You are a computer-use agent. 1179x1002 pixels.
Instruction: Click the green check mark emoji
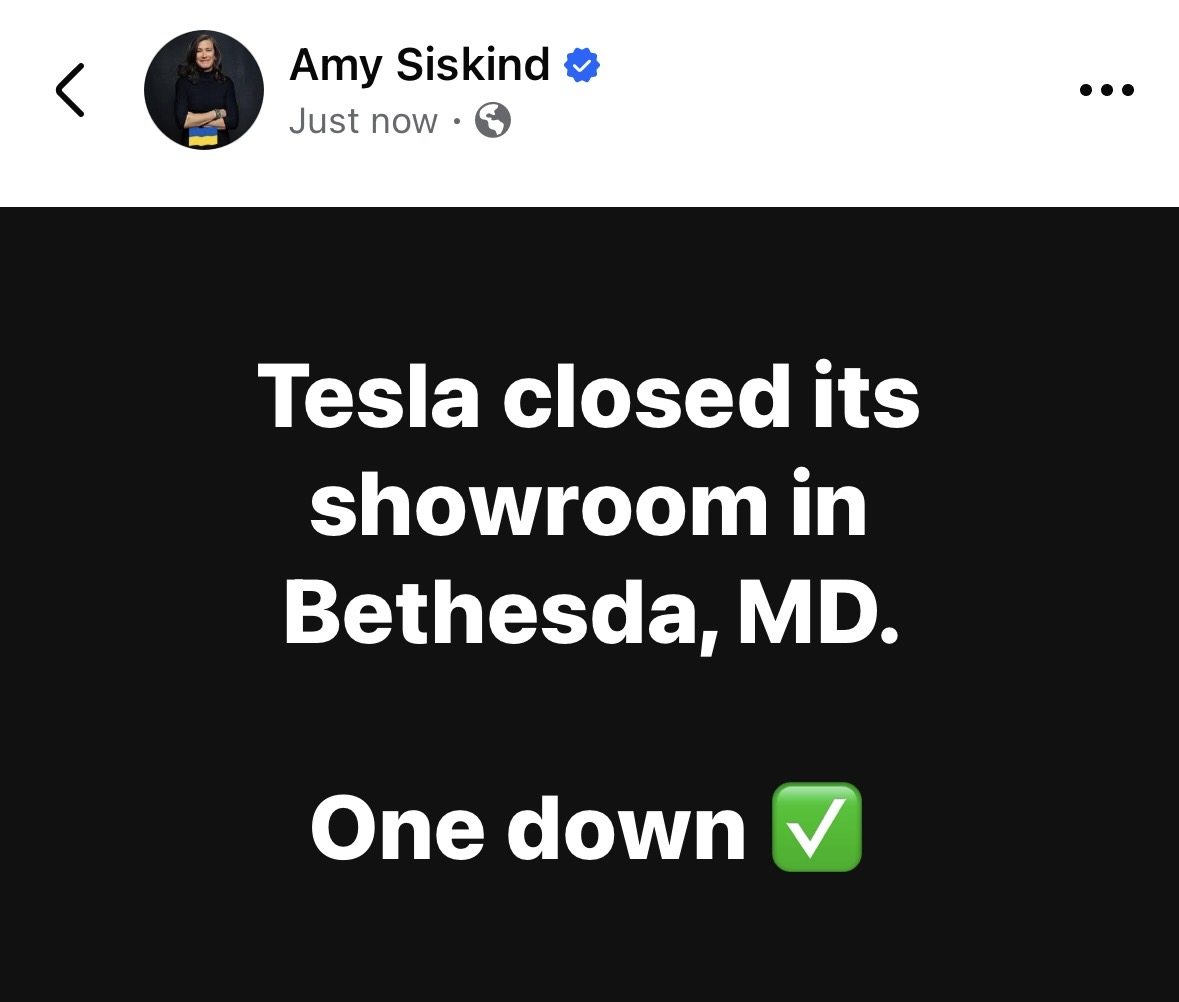tap(817, 827)
